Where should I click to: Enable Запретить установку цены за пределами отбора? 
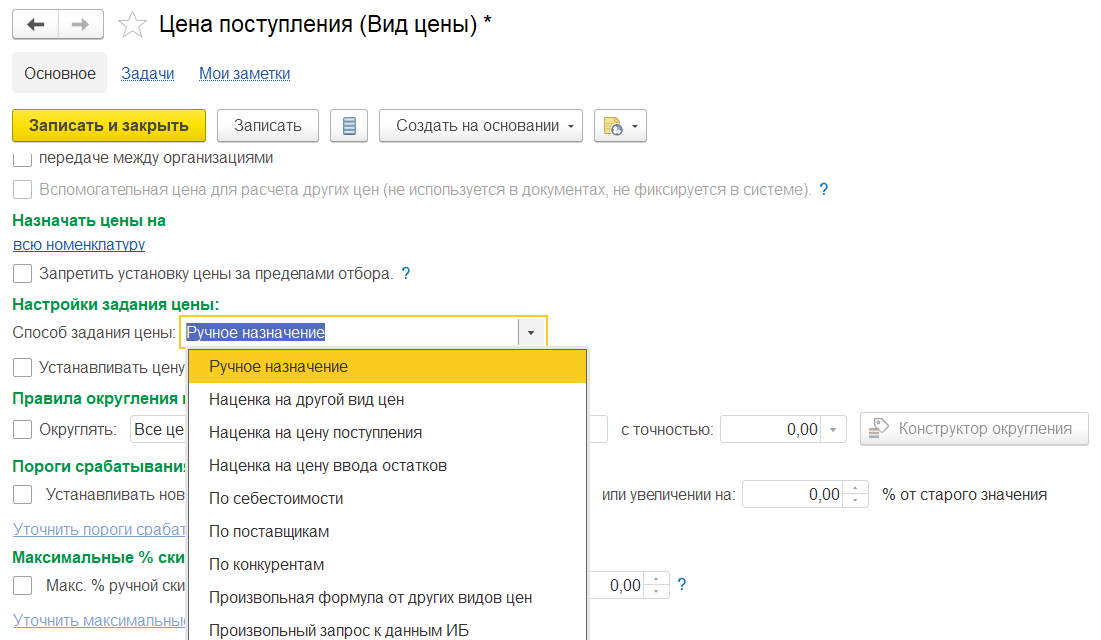[x=22, y=273]
